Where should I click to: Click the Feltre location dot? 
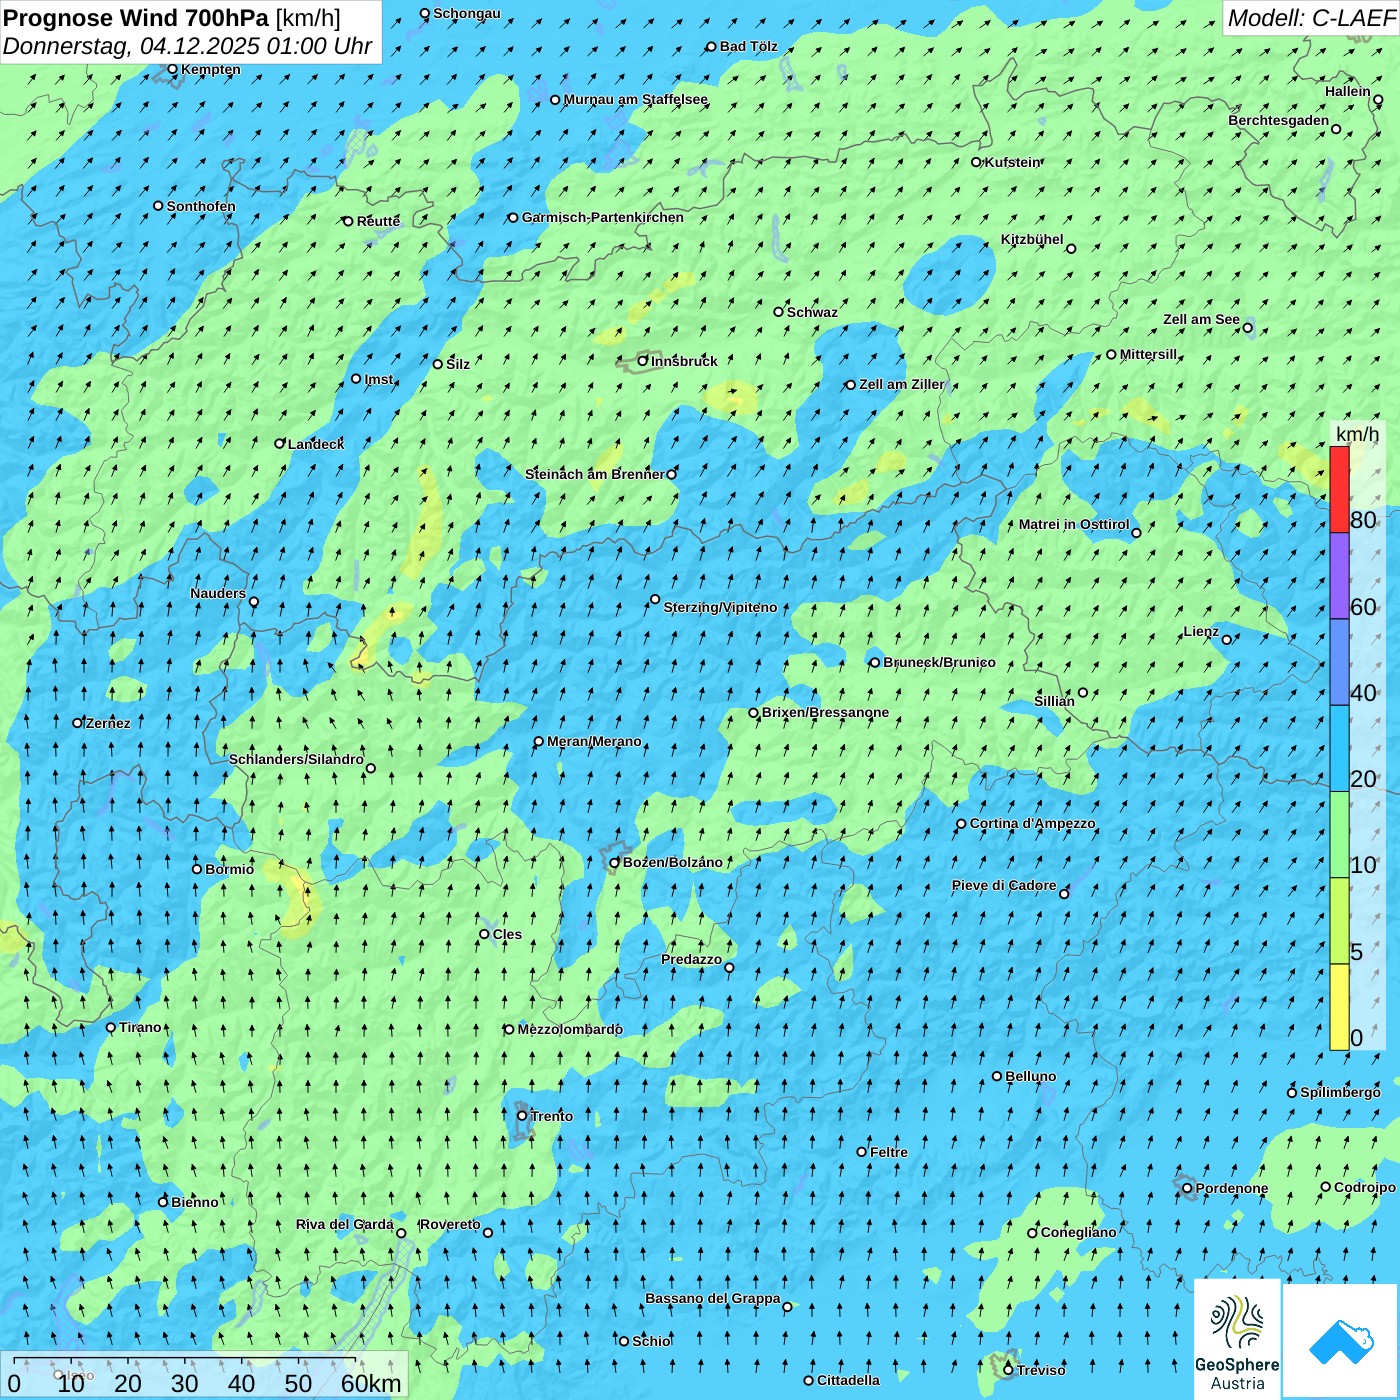click(x=862, y=1152)
